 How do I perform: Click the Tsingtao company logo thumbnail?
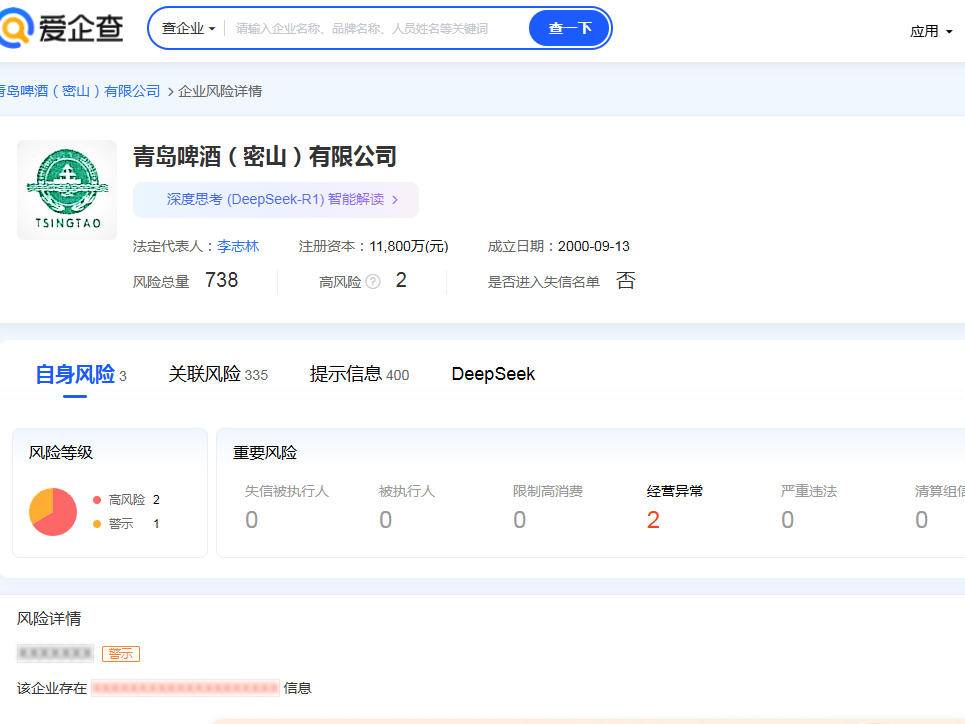click(67, 190)
